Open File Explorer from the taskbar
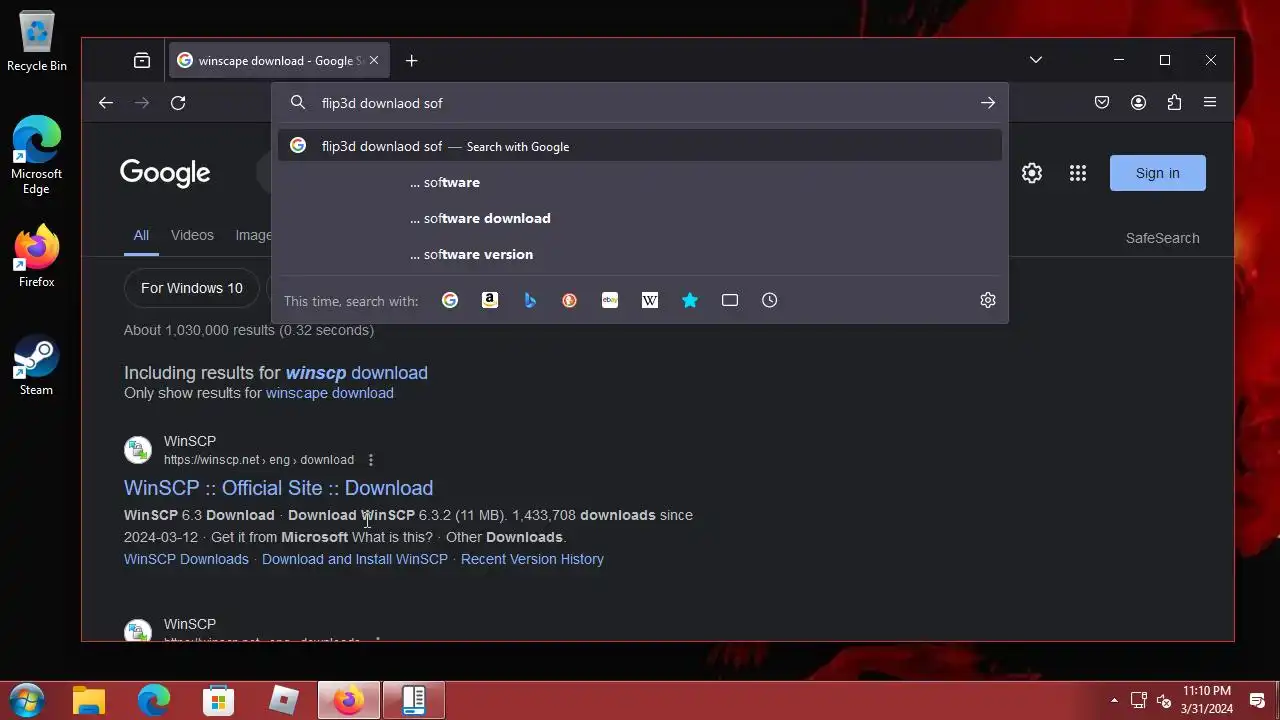The height and width of the screenshot is (720, 1280). point(89,701)
